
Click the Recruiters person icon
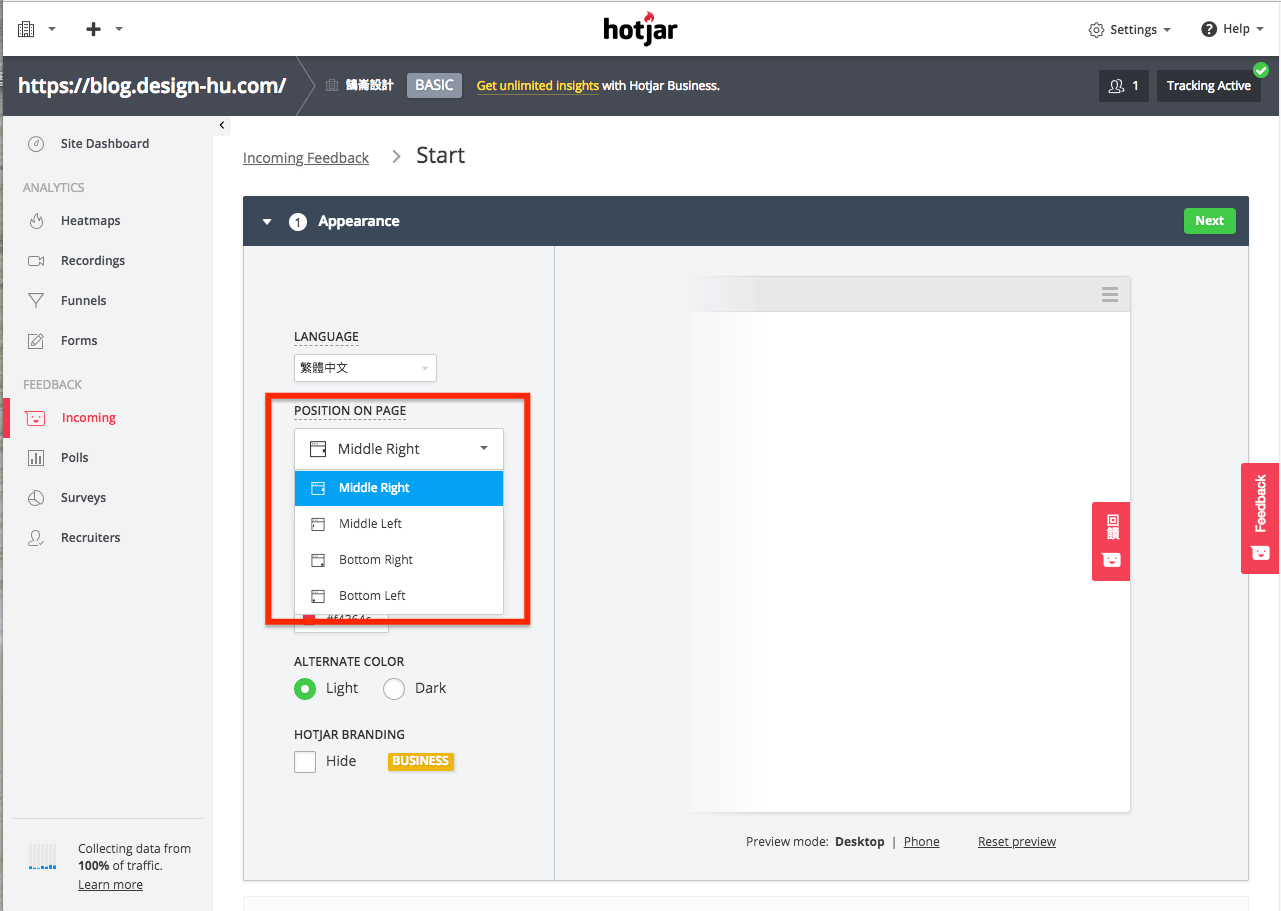coord(36,538)
